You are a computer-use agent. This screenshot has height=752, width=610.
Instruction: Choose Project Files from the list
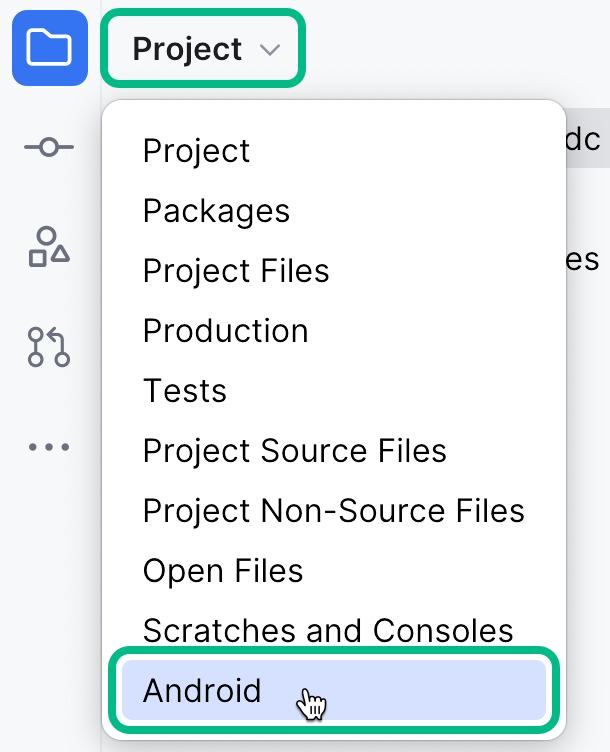pyautogui.click(x=236, y=271)
